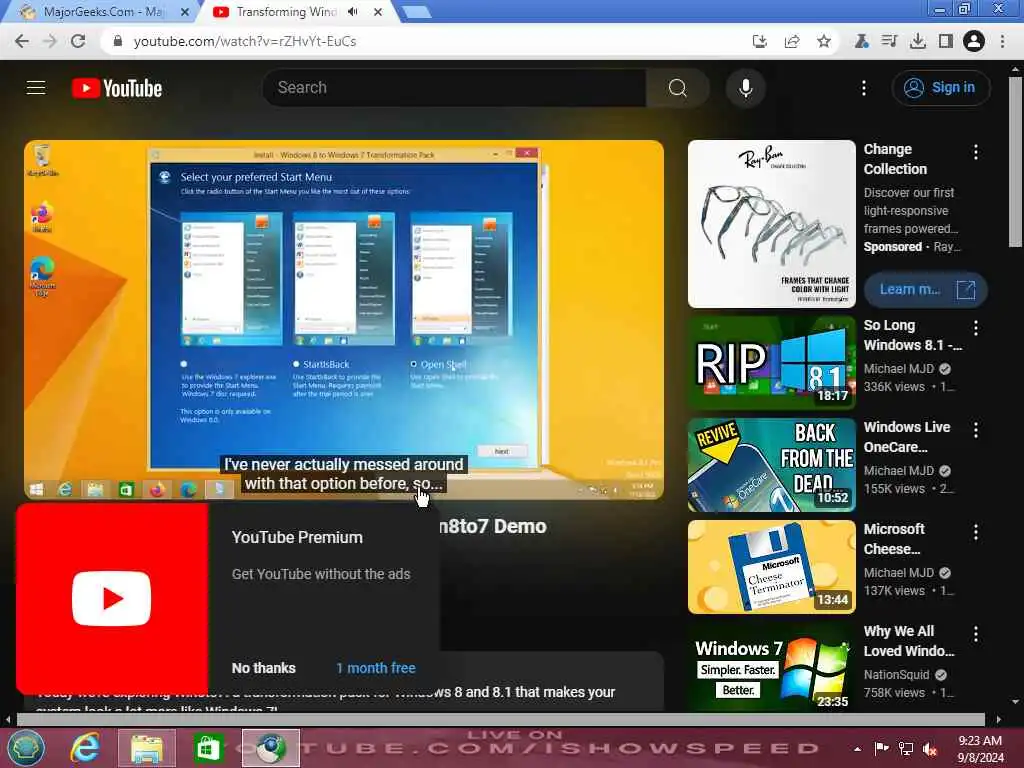
Task: Mute the tab via speaker icon
Action: coord(353,12)
